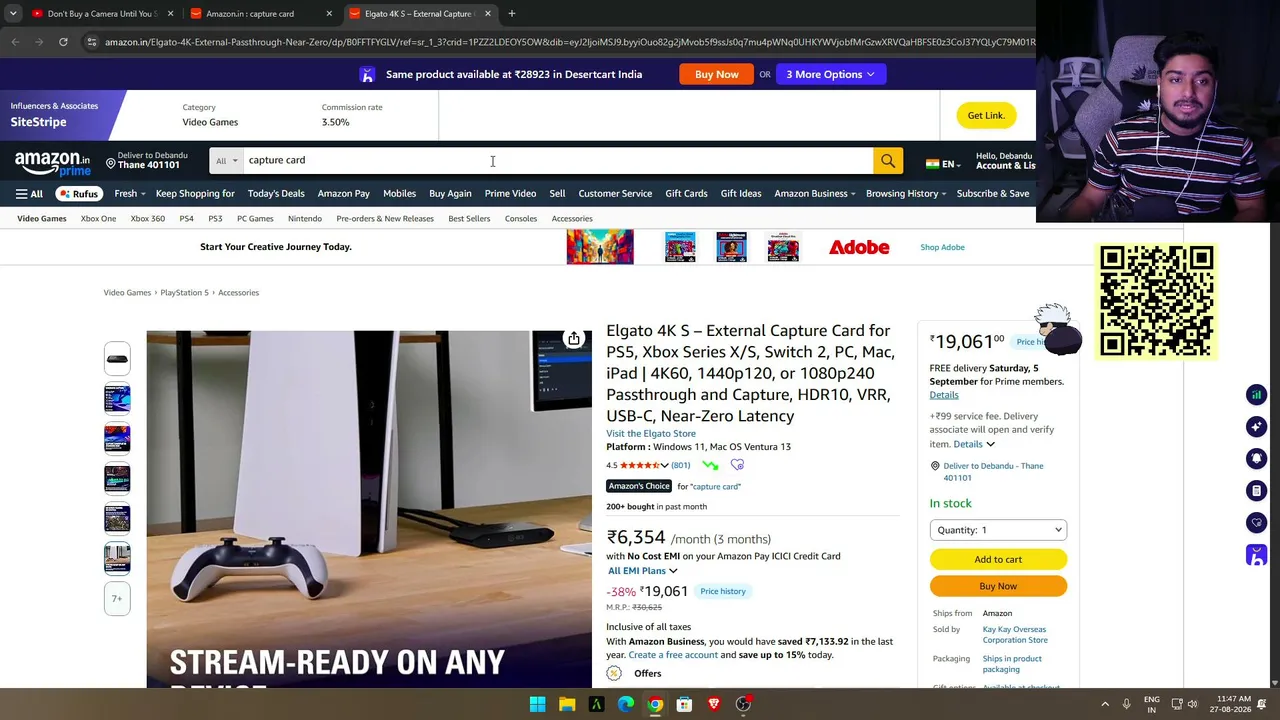Image resolution: width=1280 pixels, height=720 pixels.
Task: Show the 7+ more product images
Action: (117, 599)
